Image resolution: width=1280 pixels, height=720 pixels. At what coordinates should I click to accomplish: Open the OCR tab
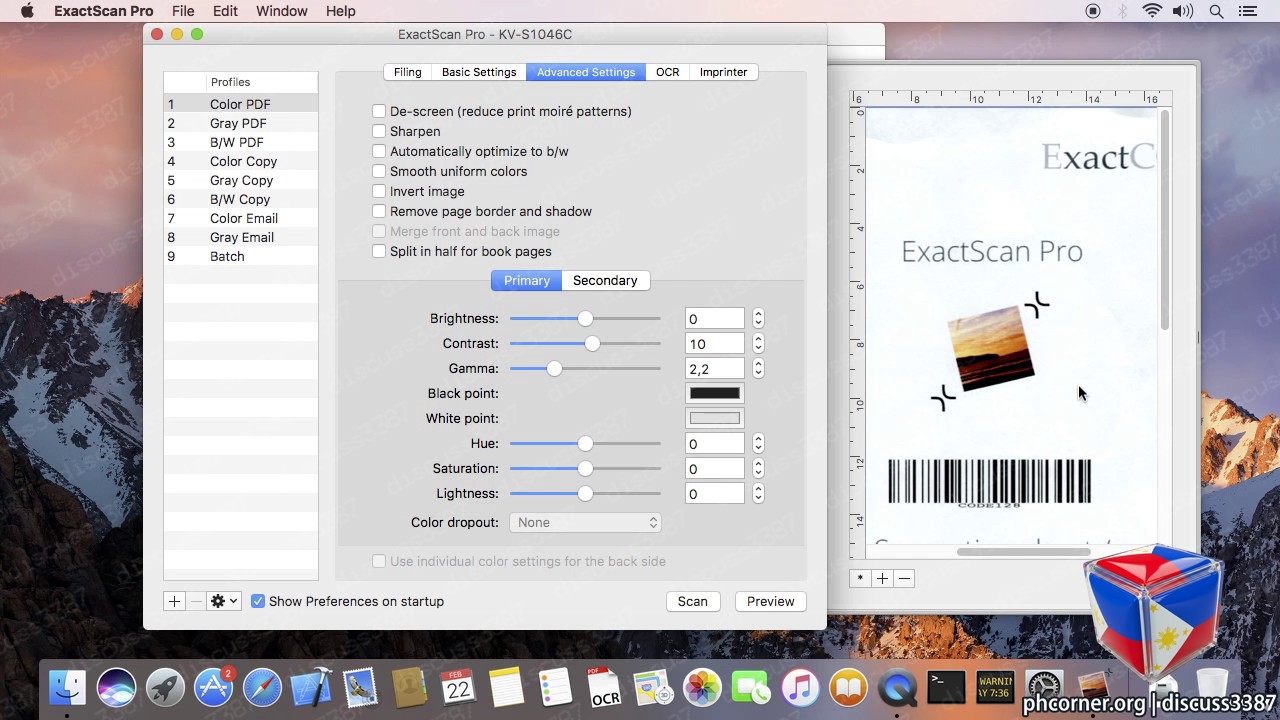point(667,72)
